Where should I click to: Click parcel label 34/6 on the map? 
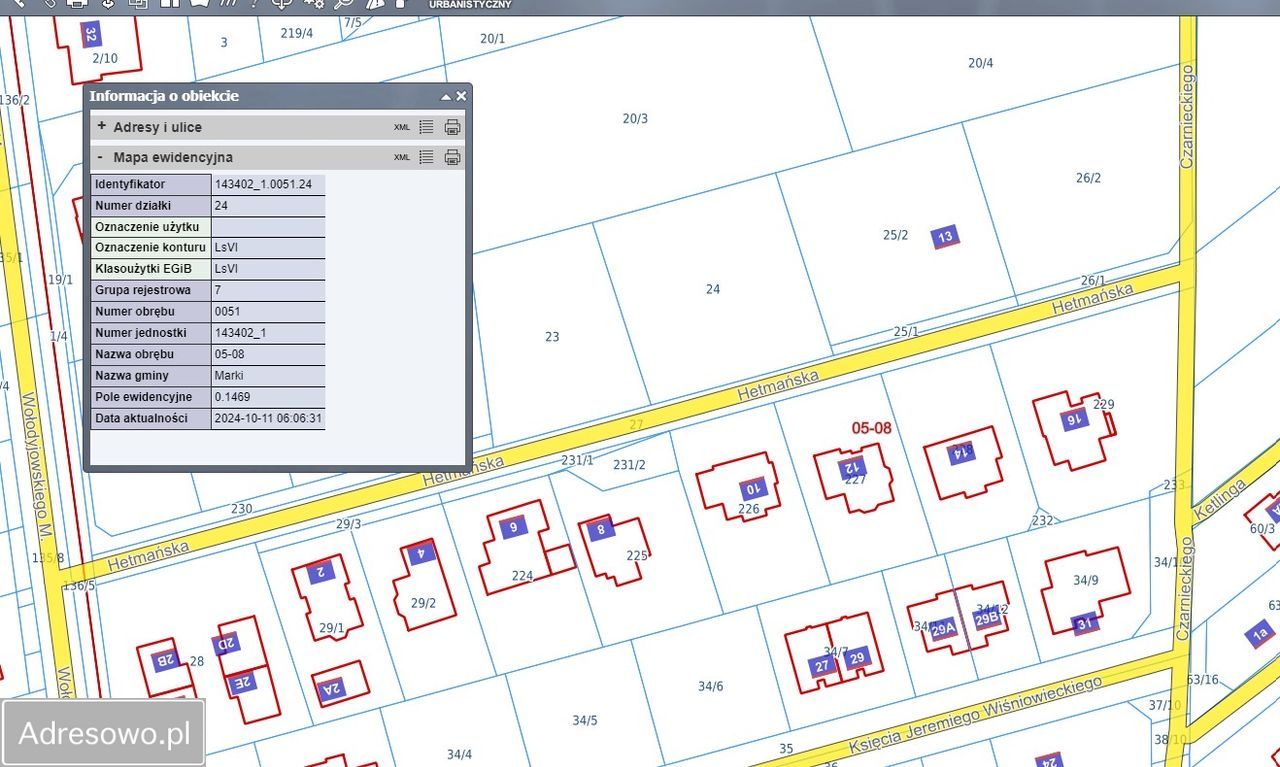[710, 686]
